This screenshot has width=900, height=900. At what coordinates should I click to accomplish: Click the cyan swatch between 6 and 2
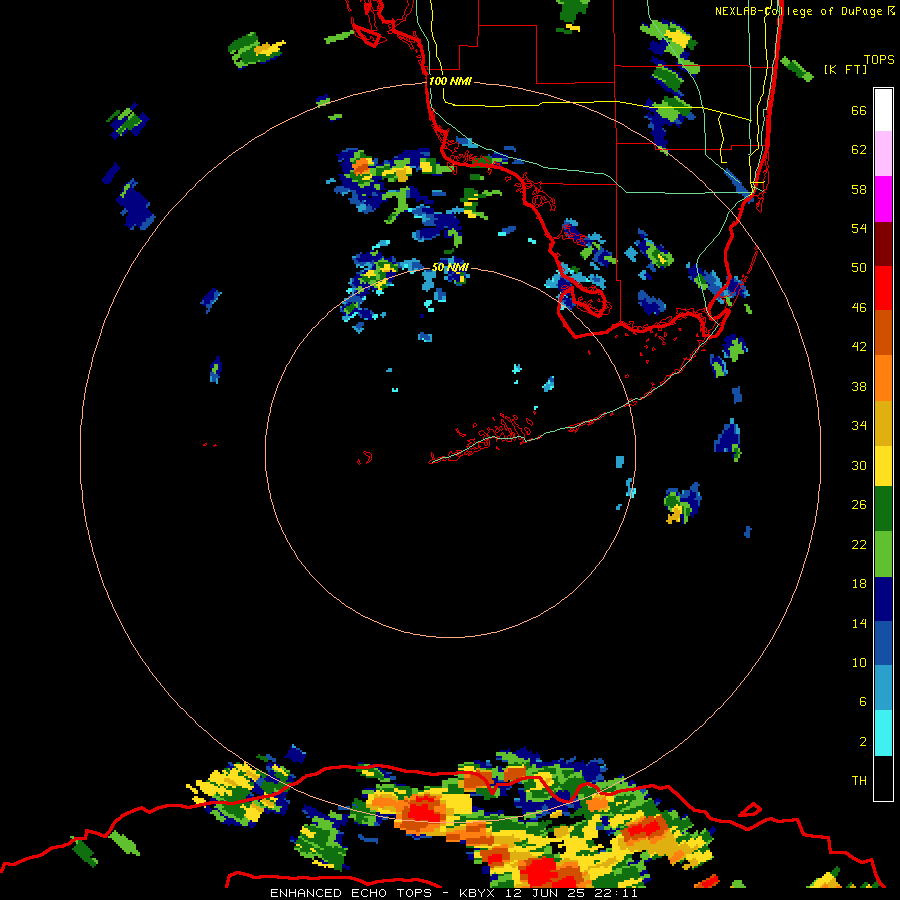(883, 733)
